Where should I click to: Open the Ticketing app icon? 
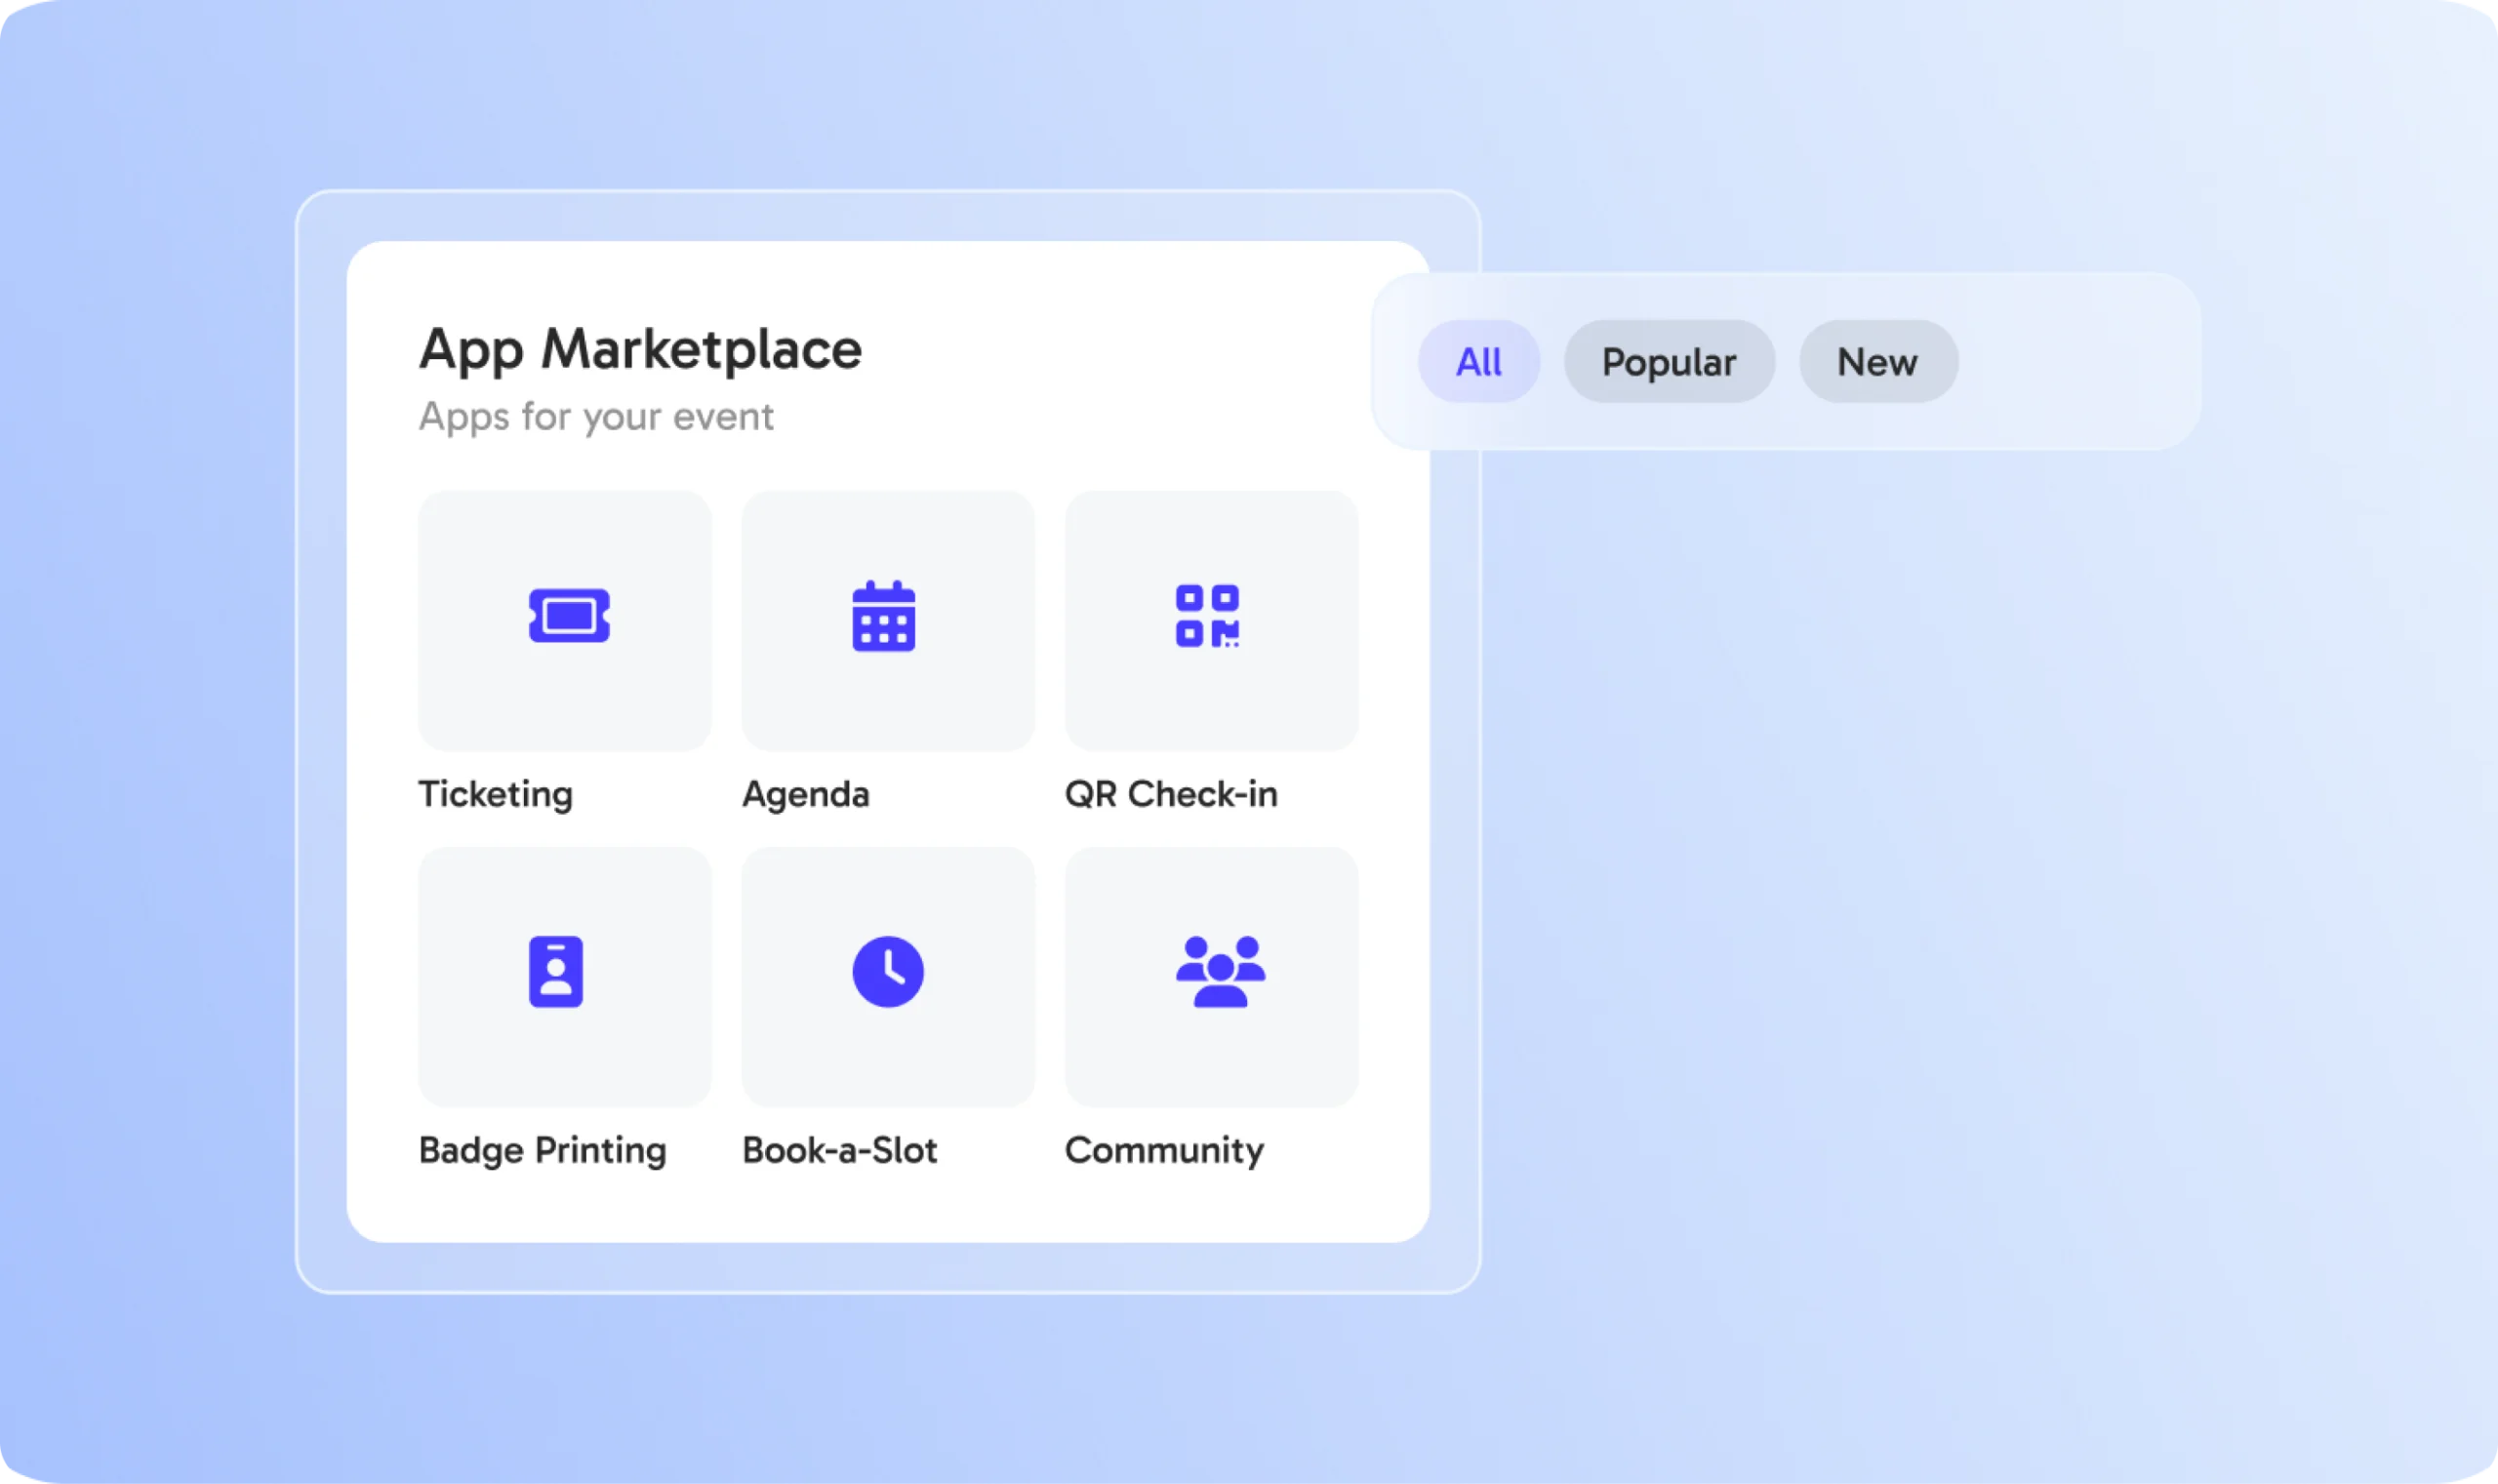[x=568, y=615]
